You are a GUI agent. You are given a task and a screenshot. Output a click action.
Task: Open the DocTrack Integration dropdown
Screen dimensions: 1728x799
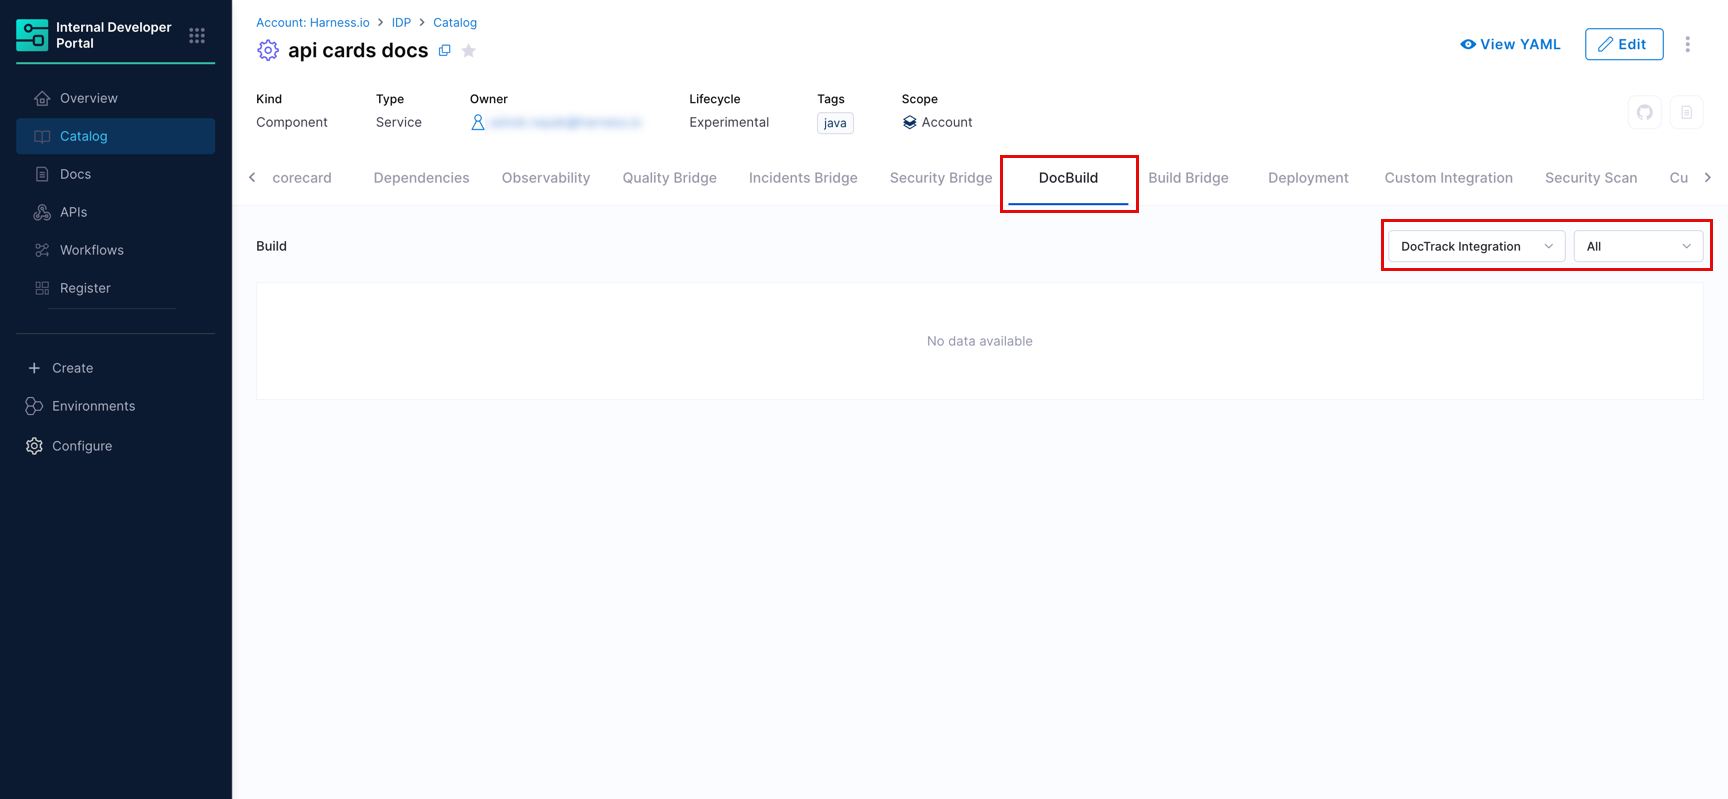click(x=1476, y=246)
